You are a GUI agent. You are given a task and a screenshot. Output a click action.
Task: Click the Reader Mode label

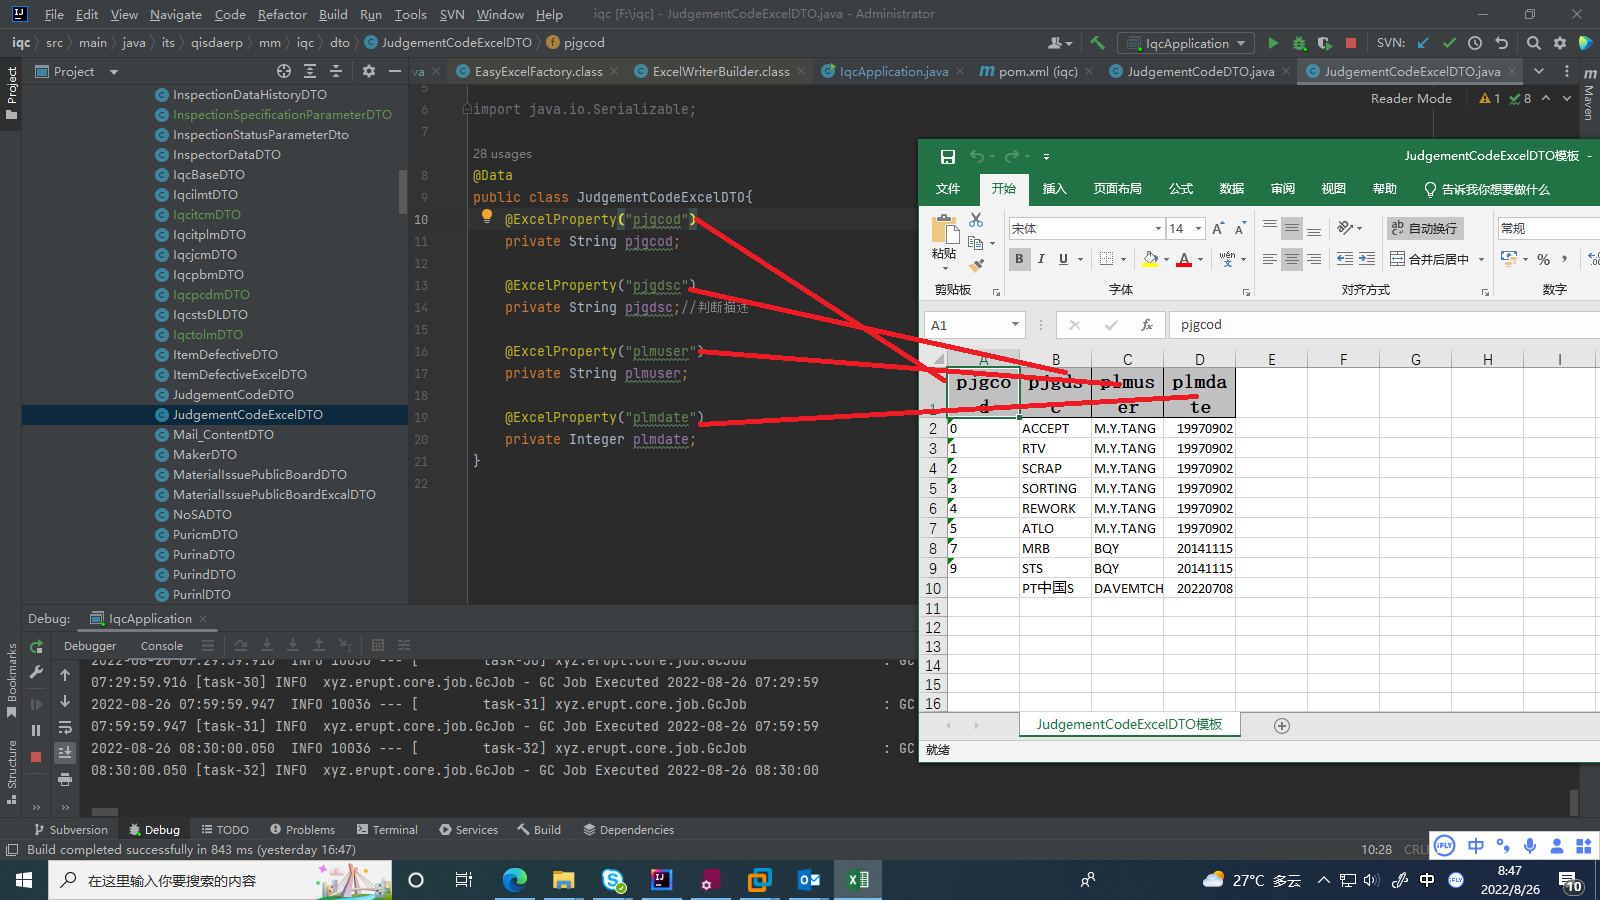coord(1411,98)
